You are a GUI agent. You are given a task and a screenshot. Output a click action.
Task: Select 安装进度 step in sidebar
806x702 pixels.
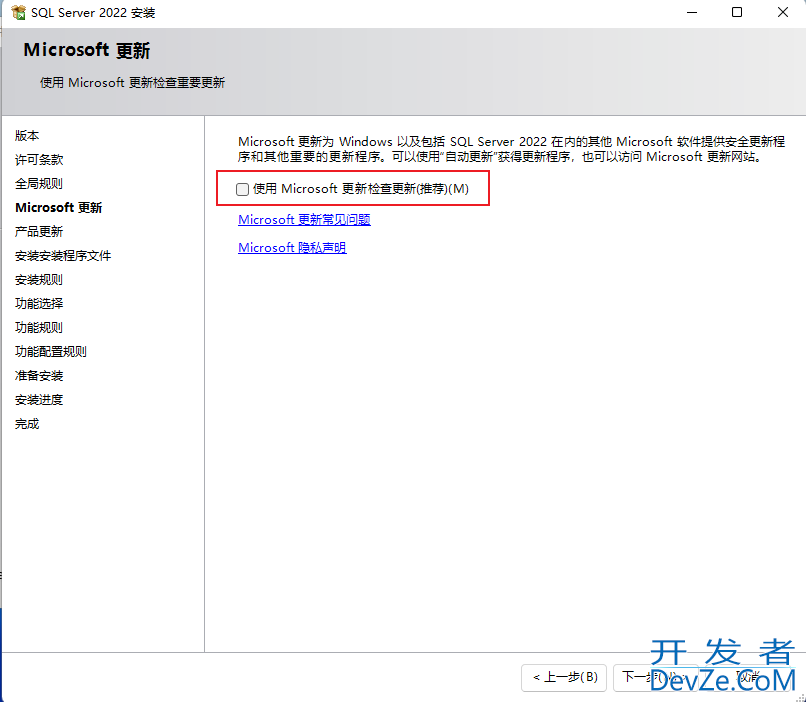[x=39, y=400]
